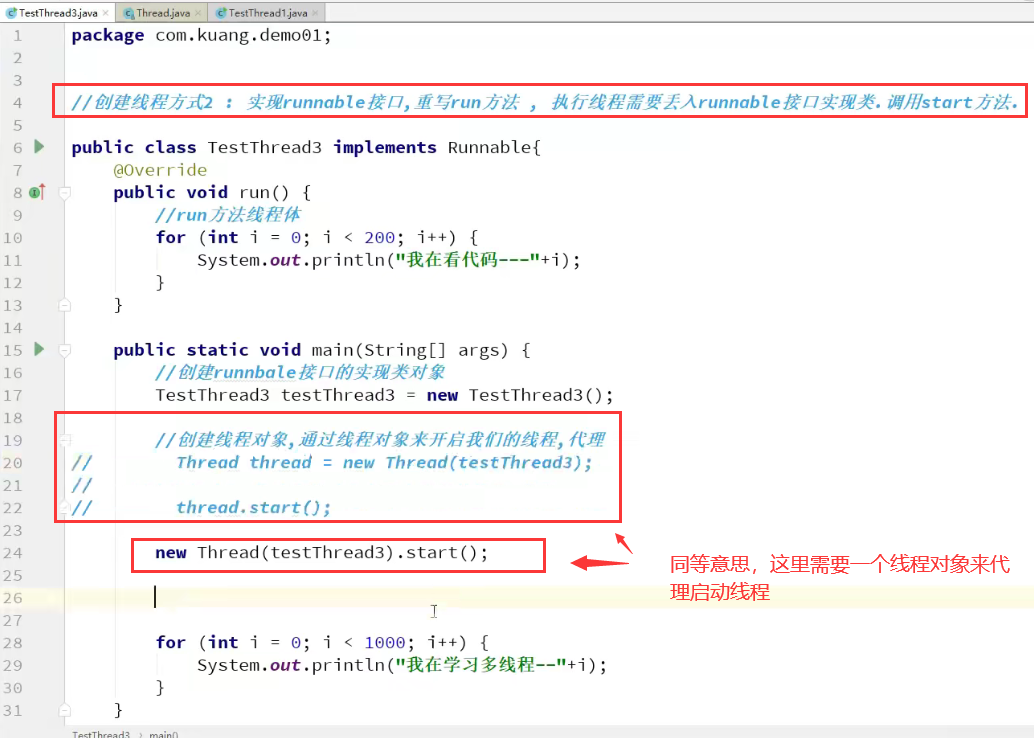Open the main() breadcrumb at the bottom
This screenshot has height=738, width=1034.
(164, 733)
